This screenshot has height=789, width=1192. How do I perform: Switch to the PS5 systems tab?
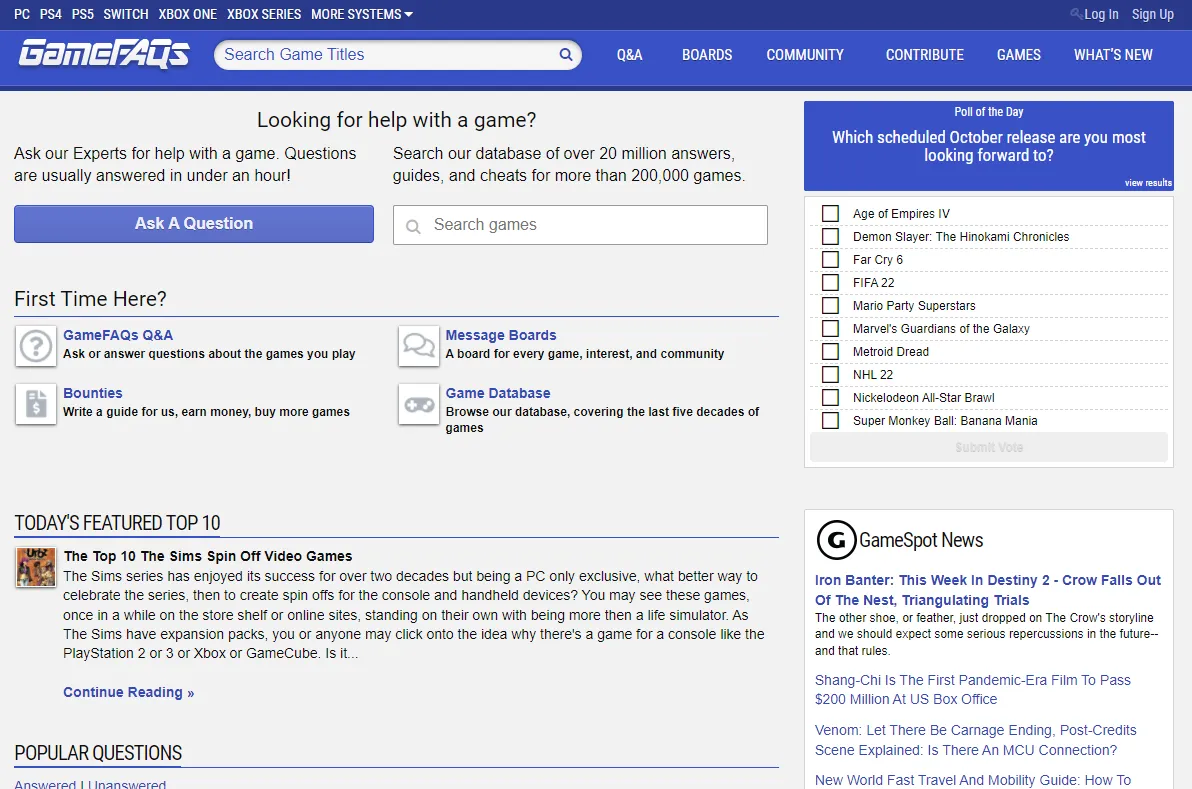click(x=82, y=14)
